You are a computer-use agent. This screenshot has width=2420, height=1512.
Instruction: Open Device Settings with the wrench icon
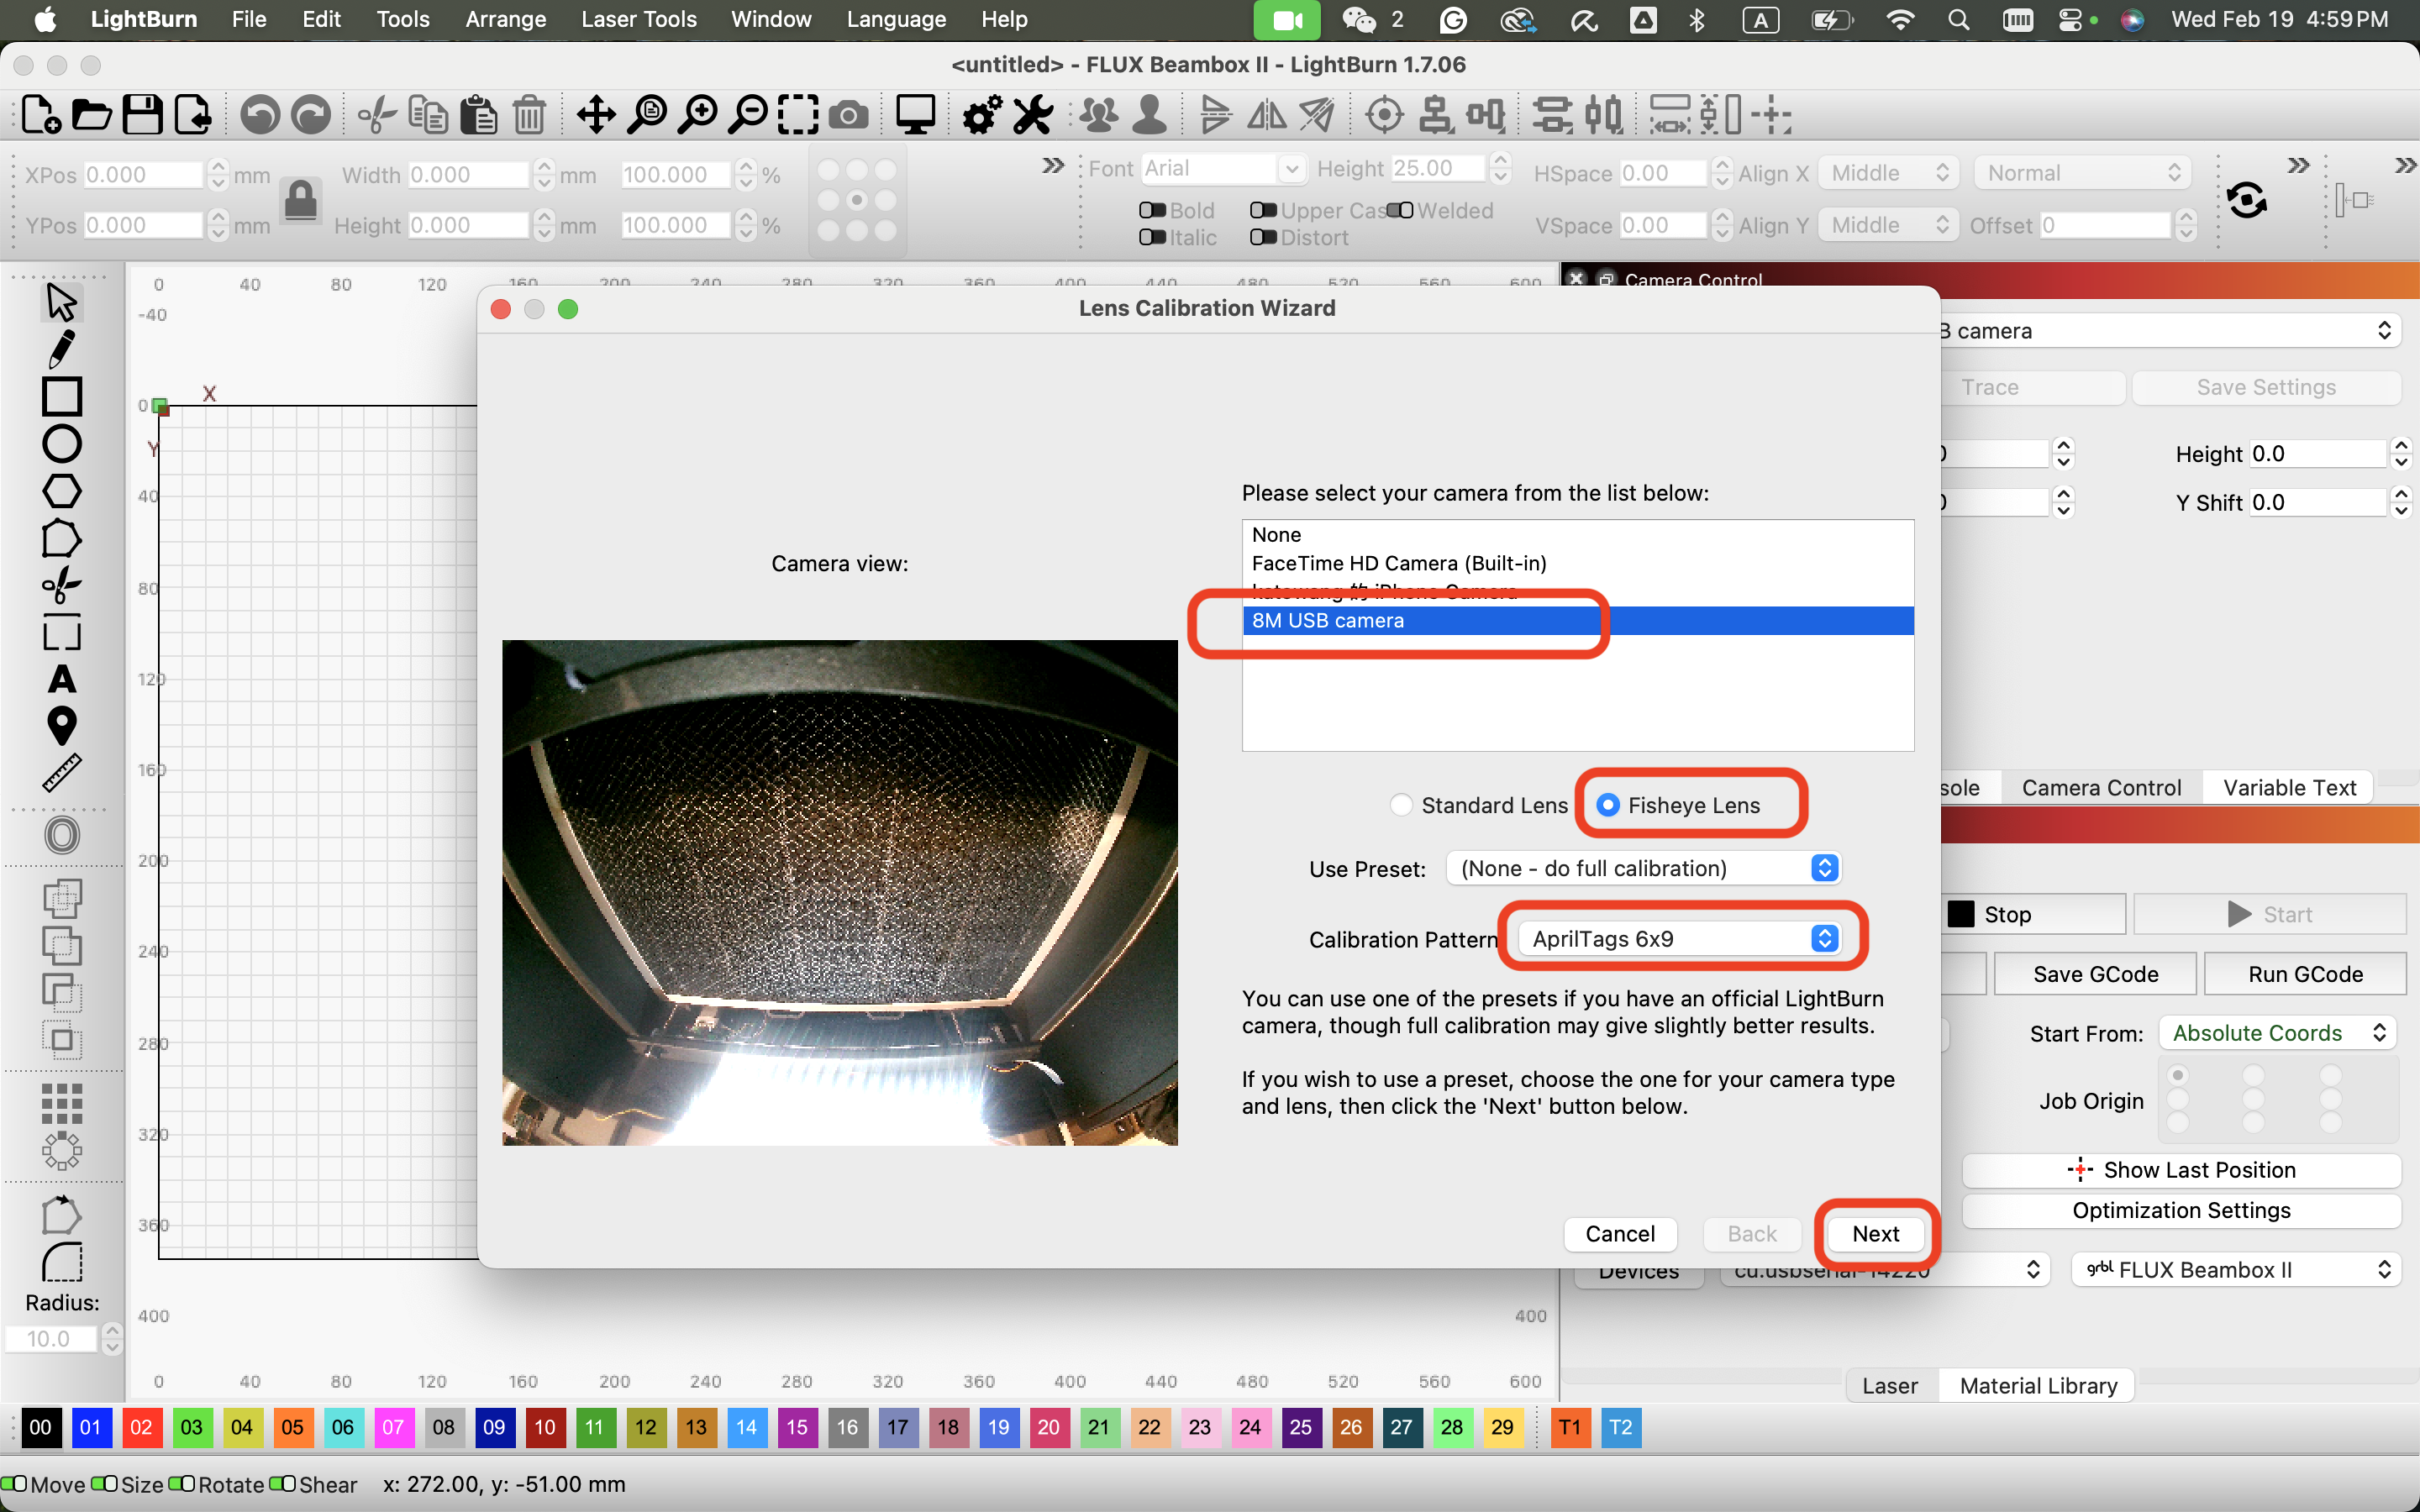point(1032,114)
